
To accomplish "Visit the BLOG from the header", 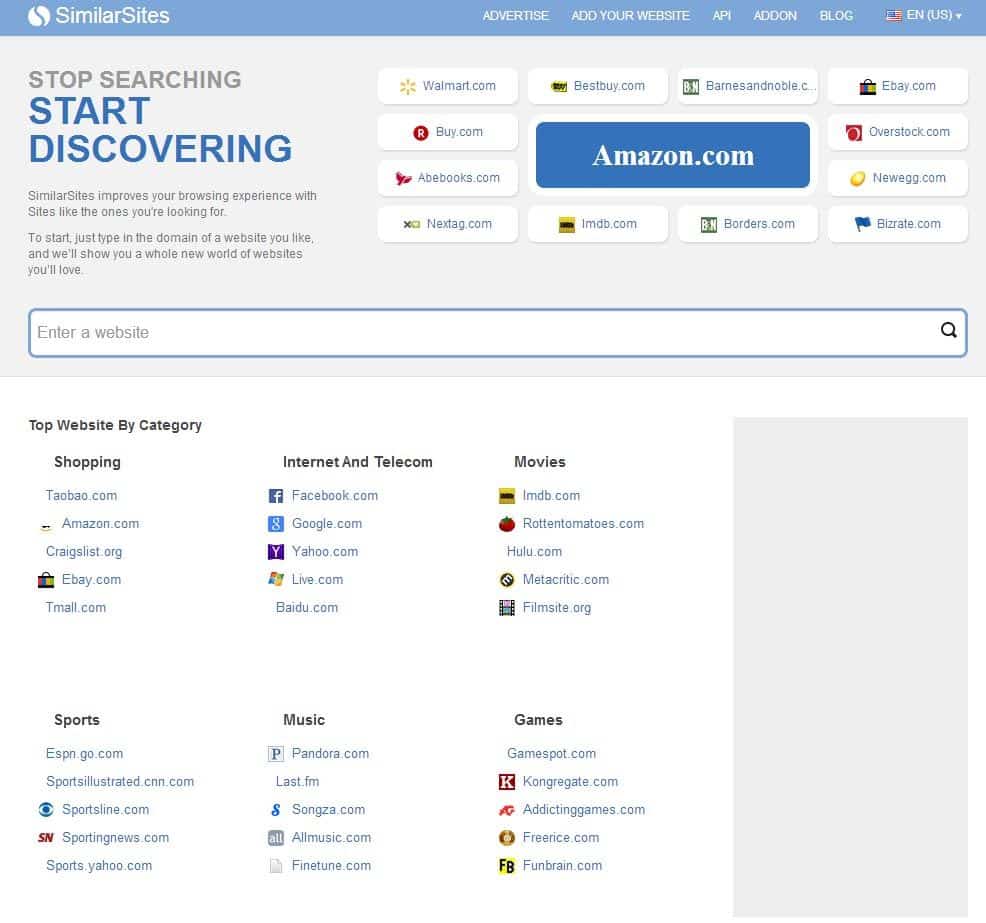I will coord(836,16).
